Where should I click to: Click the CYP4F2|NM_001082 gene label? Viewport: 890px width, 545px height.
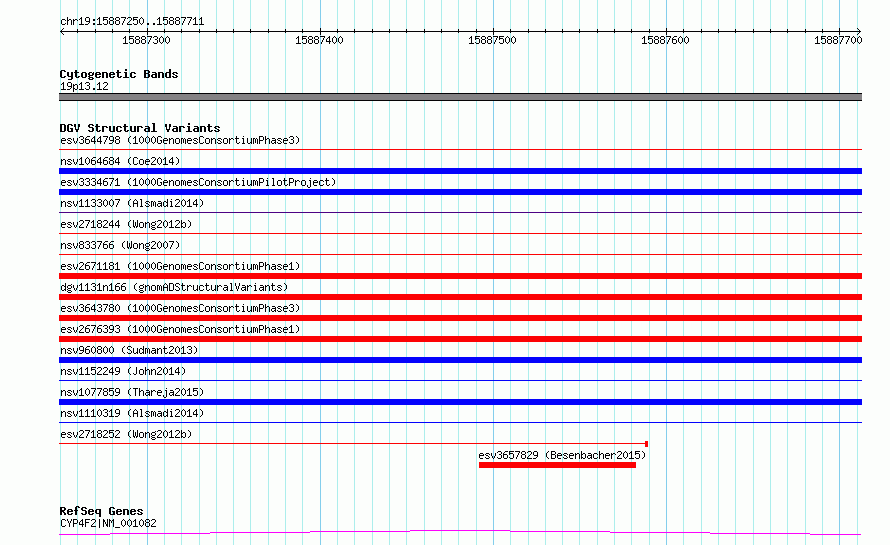(x=108, y=523)
